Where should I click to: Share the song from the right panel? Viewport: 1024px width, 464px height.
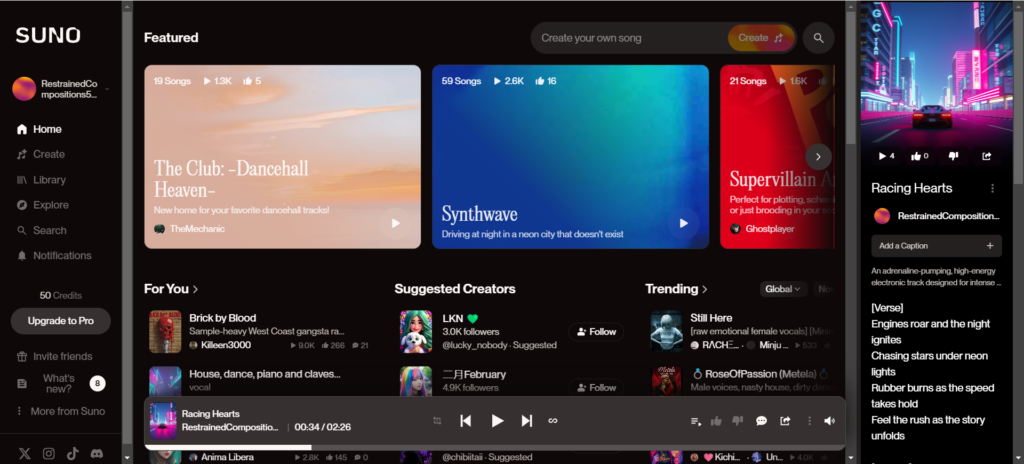tap(987, 156)
